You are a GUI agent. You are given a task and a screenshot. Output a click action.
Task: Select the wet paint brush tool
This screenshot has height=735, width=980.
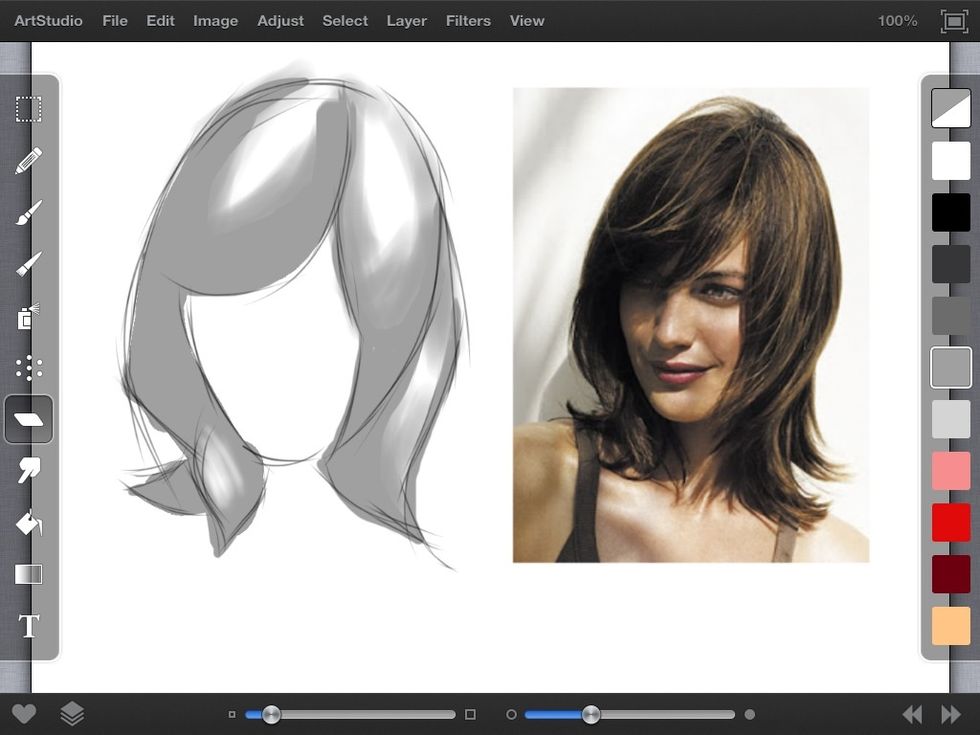[28, 212]
